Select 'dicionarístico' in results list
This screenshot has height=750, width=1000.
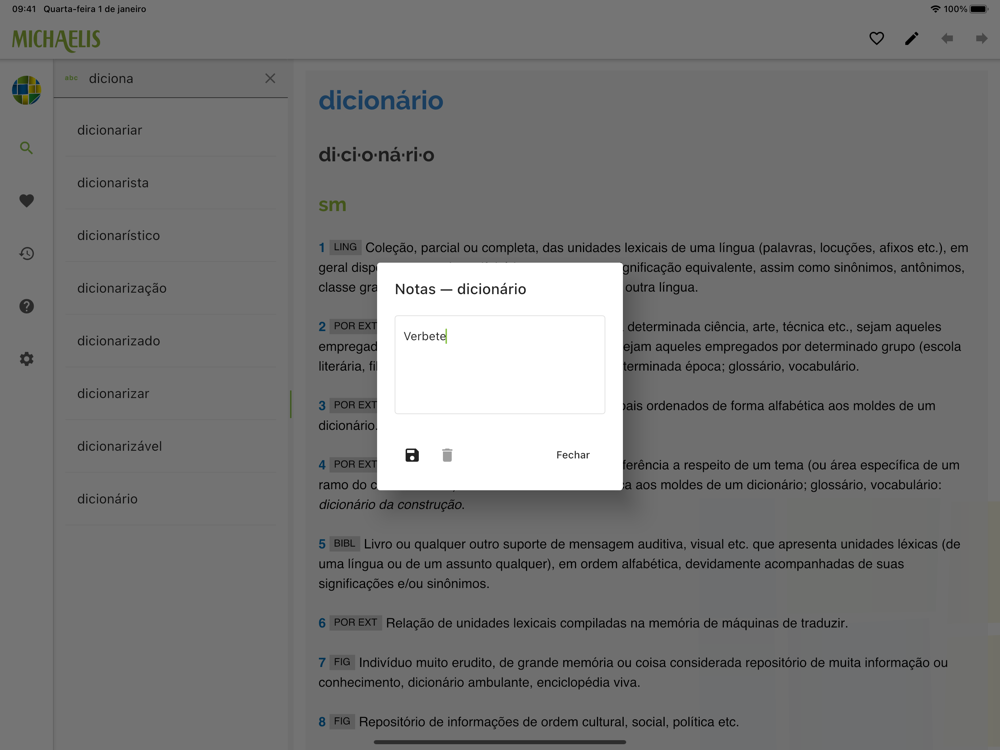[171, 235]
